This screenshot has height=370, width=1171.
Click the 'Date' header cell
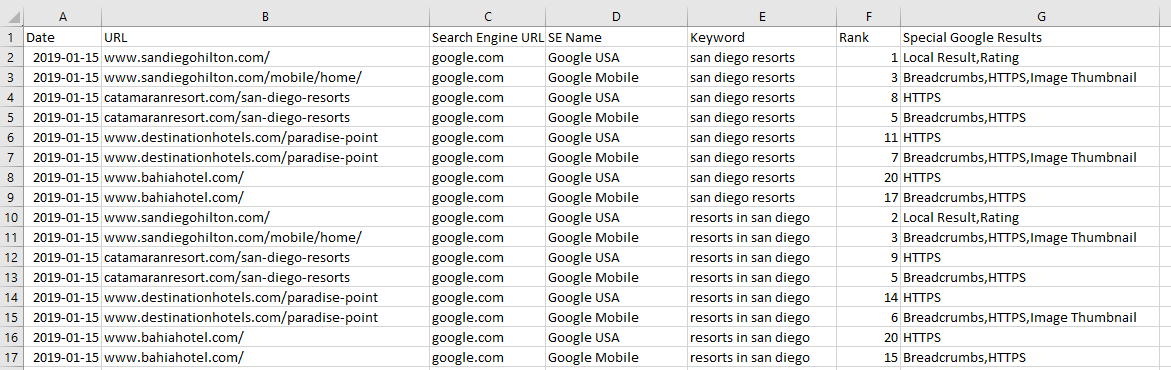pyautogui.click(x=63, y=37)
